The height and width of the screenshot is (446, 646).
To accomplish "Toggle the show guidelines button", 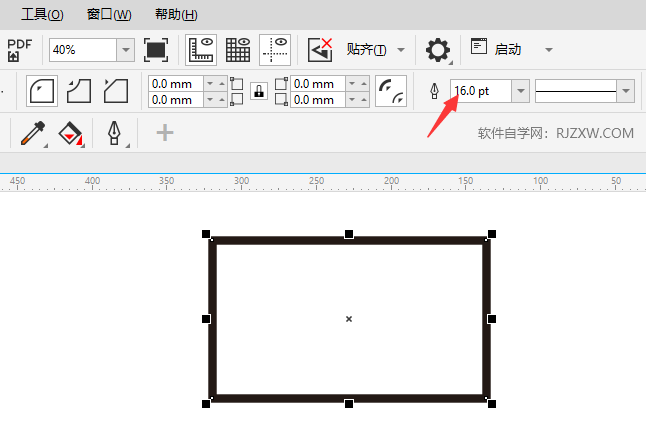I will click(275, 50).
